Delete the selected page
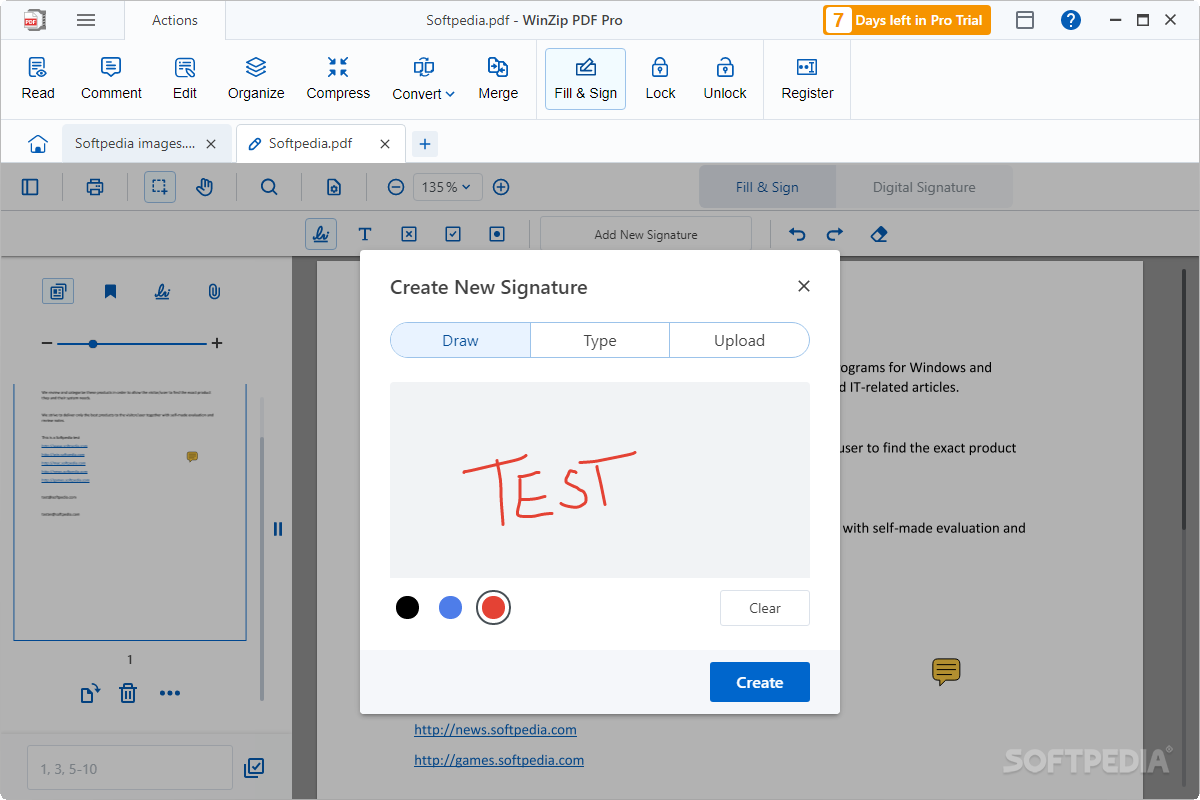 (128, 693)
